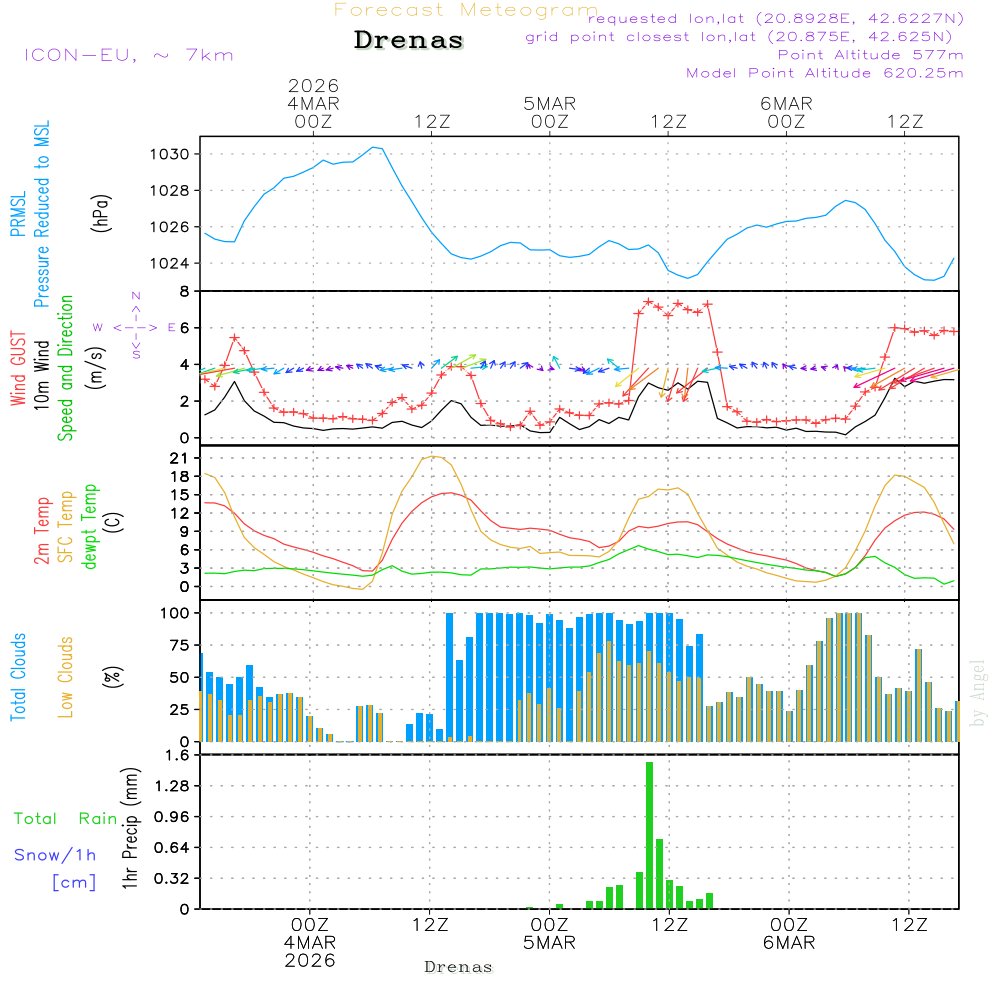This screenshot has height=1000, width=1000.
Task: Click the blue Total Clouds legend label
Action: [x=18, y=677]
